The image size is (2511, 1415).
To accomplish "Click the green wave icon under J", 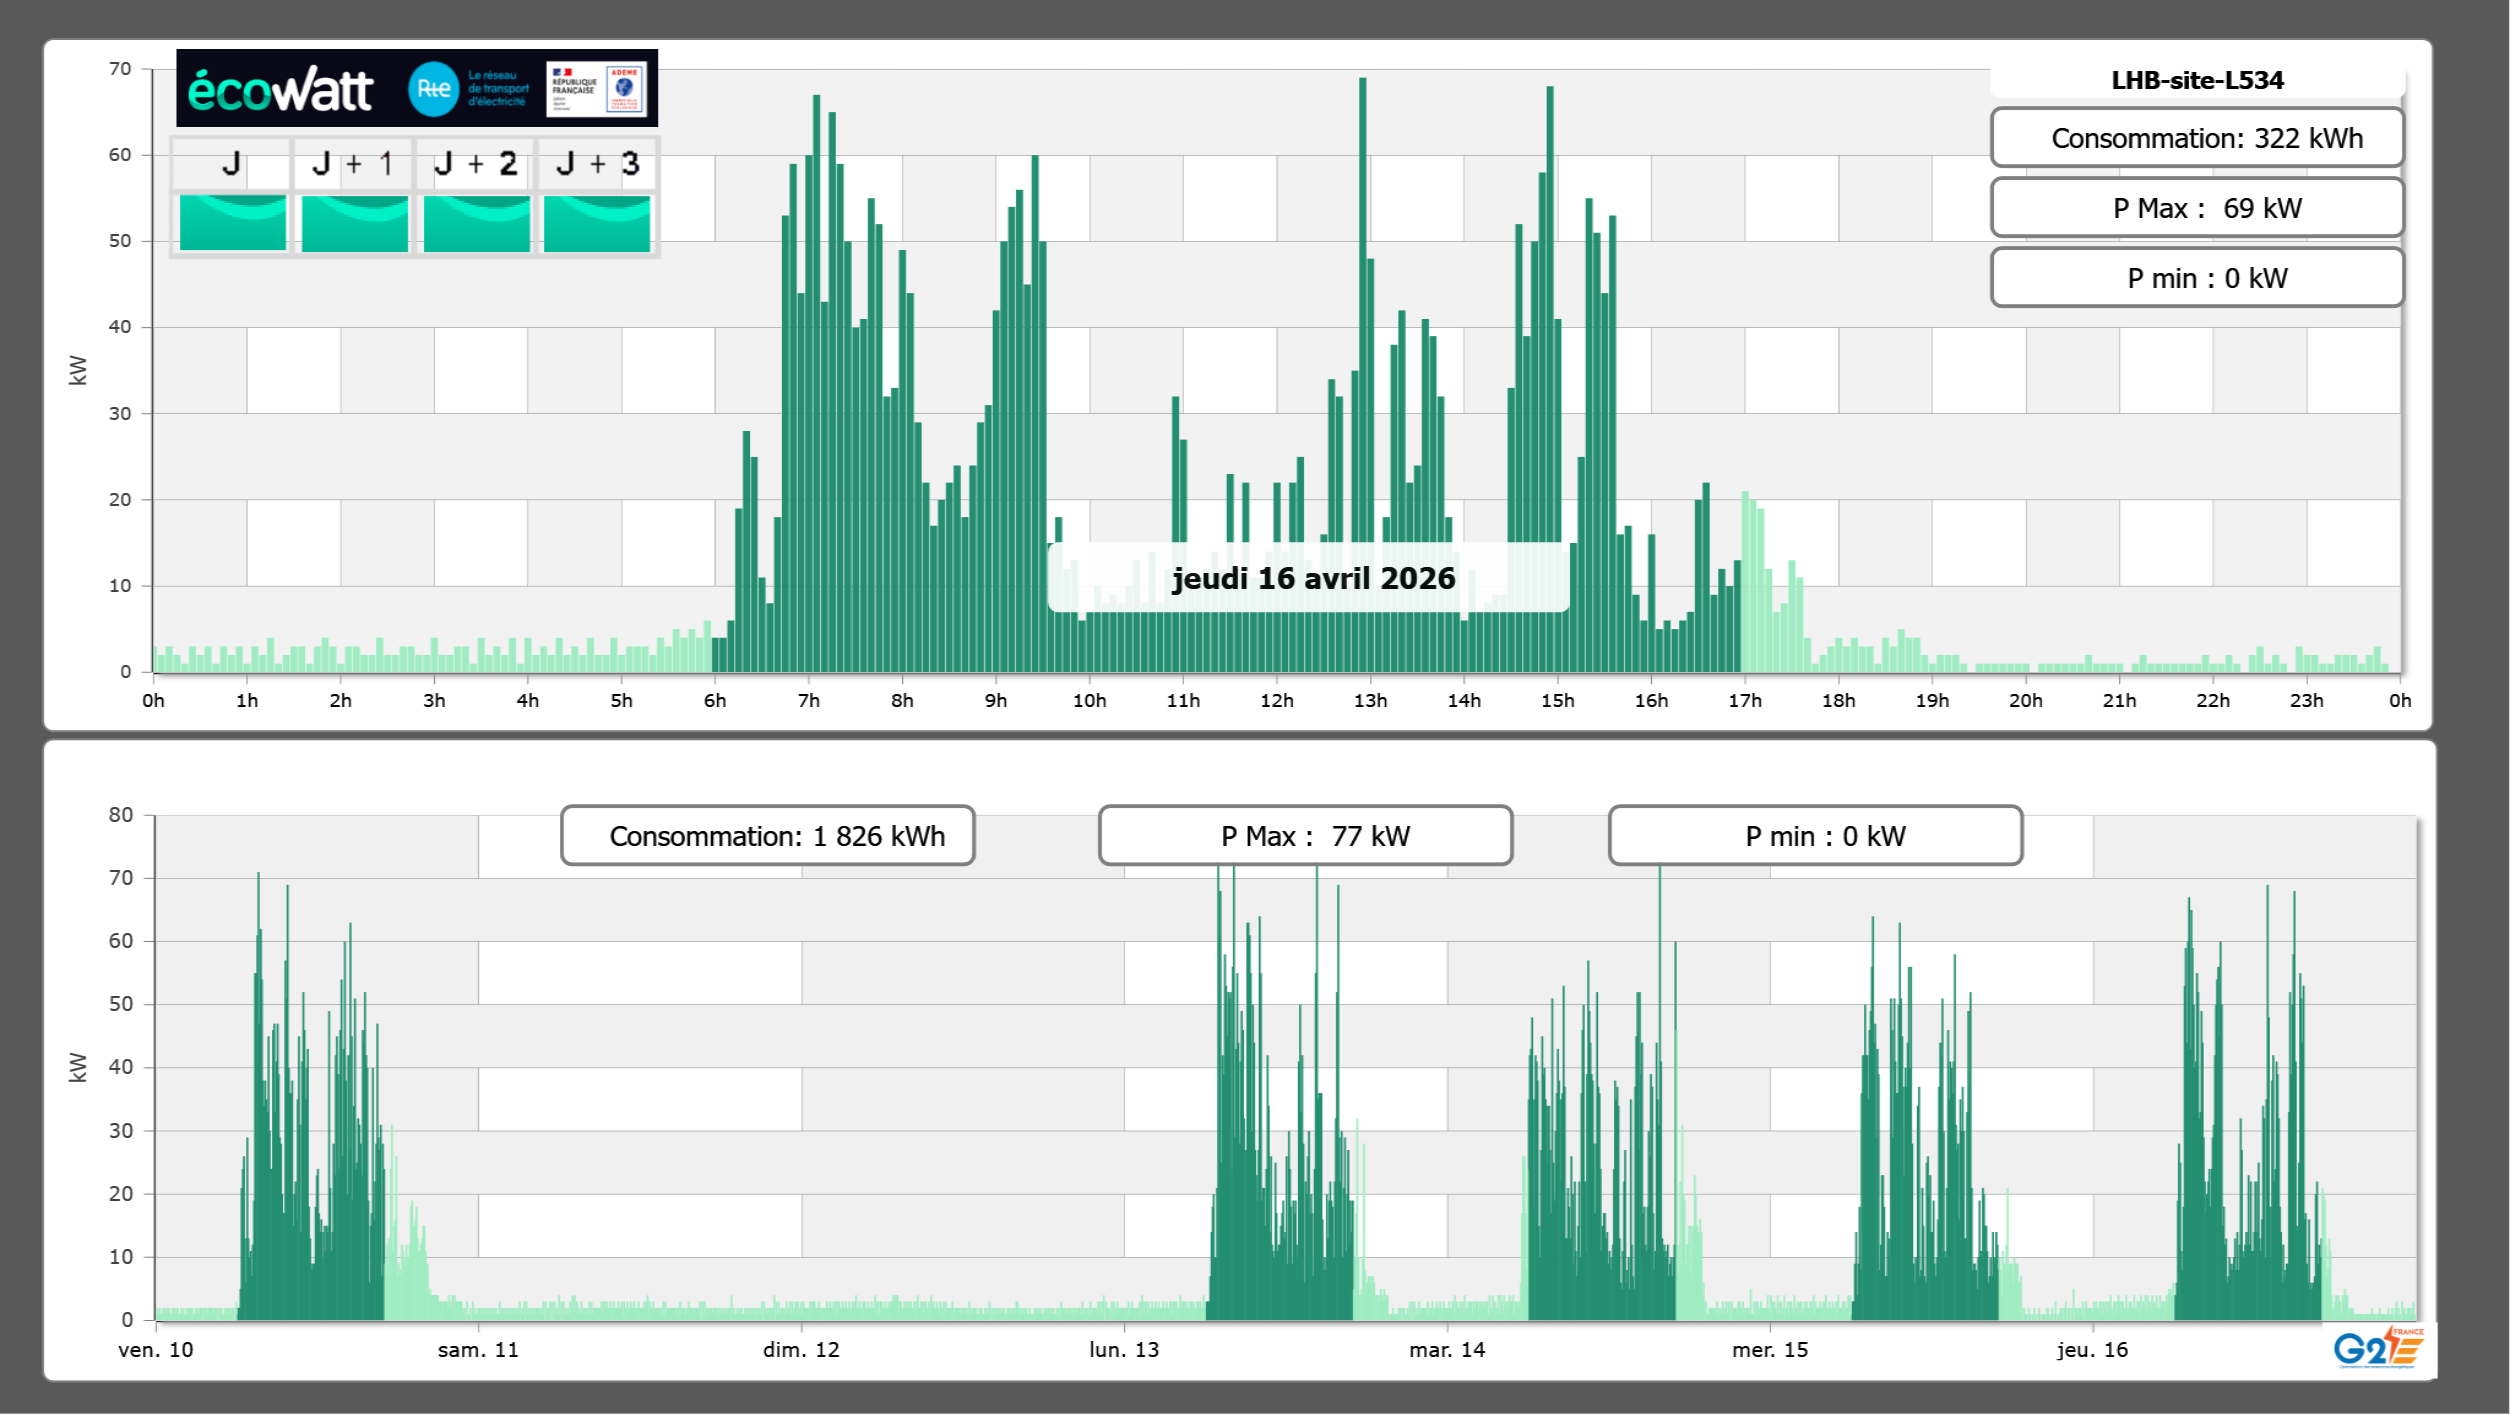I will [232, 222].
